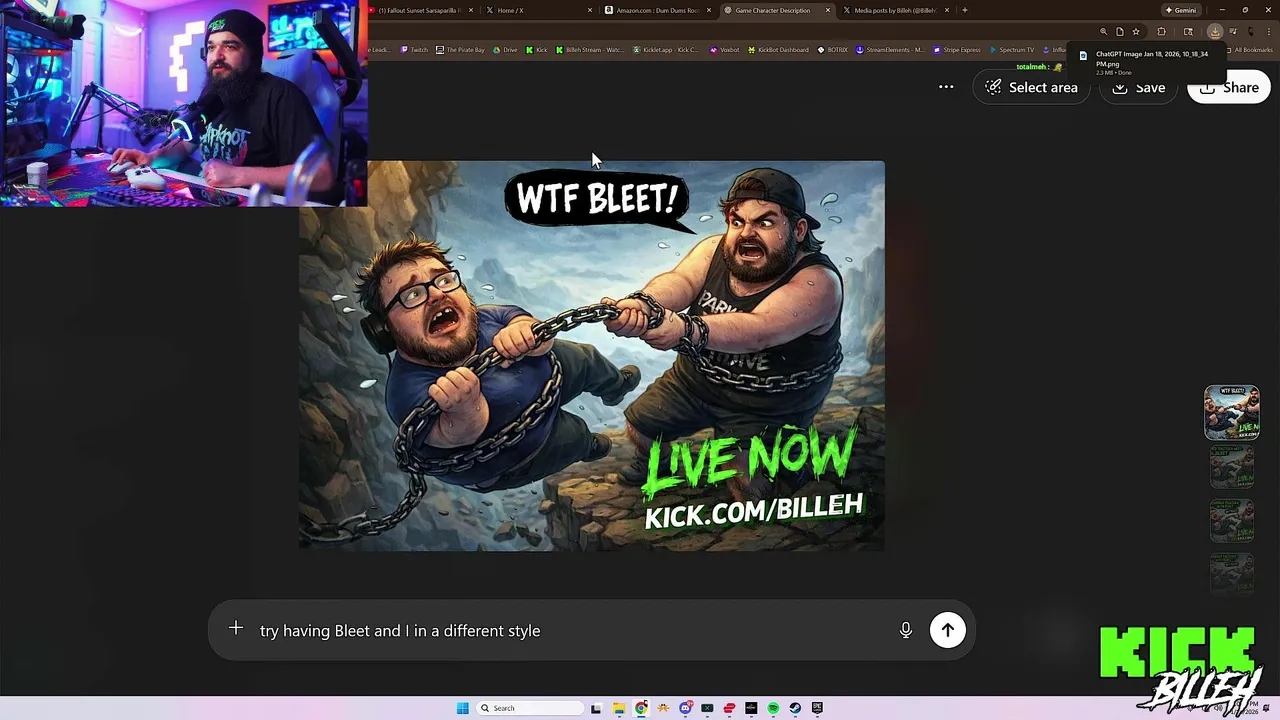Open the Windows Start menu
Image resolution: width=1280 pixels, height=720 pixels.
click(463, 708)
